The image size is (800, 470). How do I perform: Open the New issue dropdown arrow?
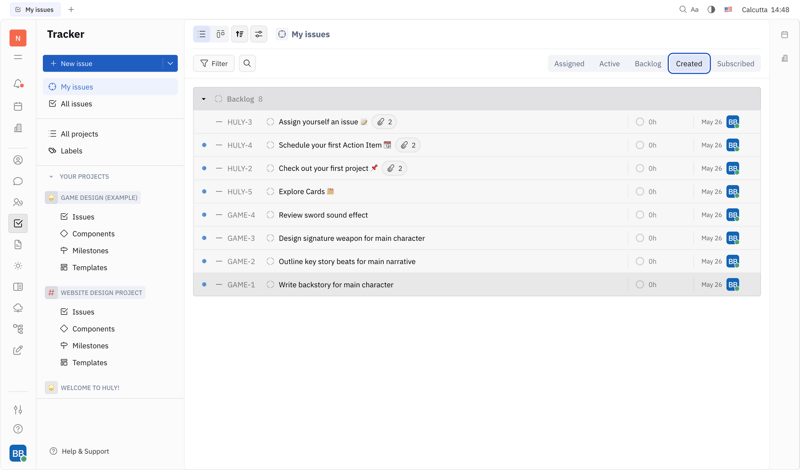coord(170,63)
